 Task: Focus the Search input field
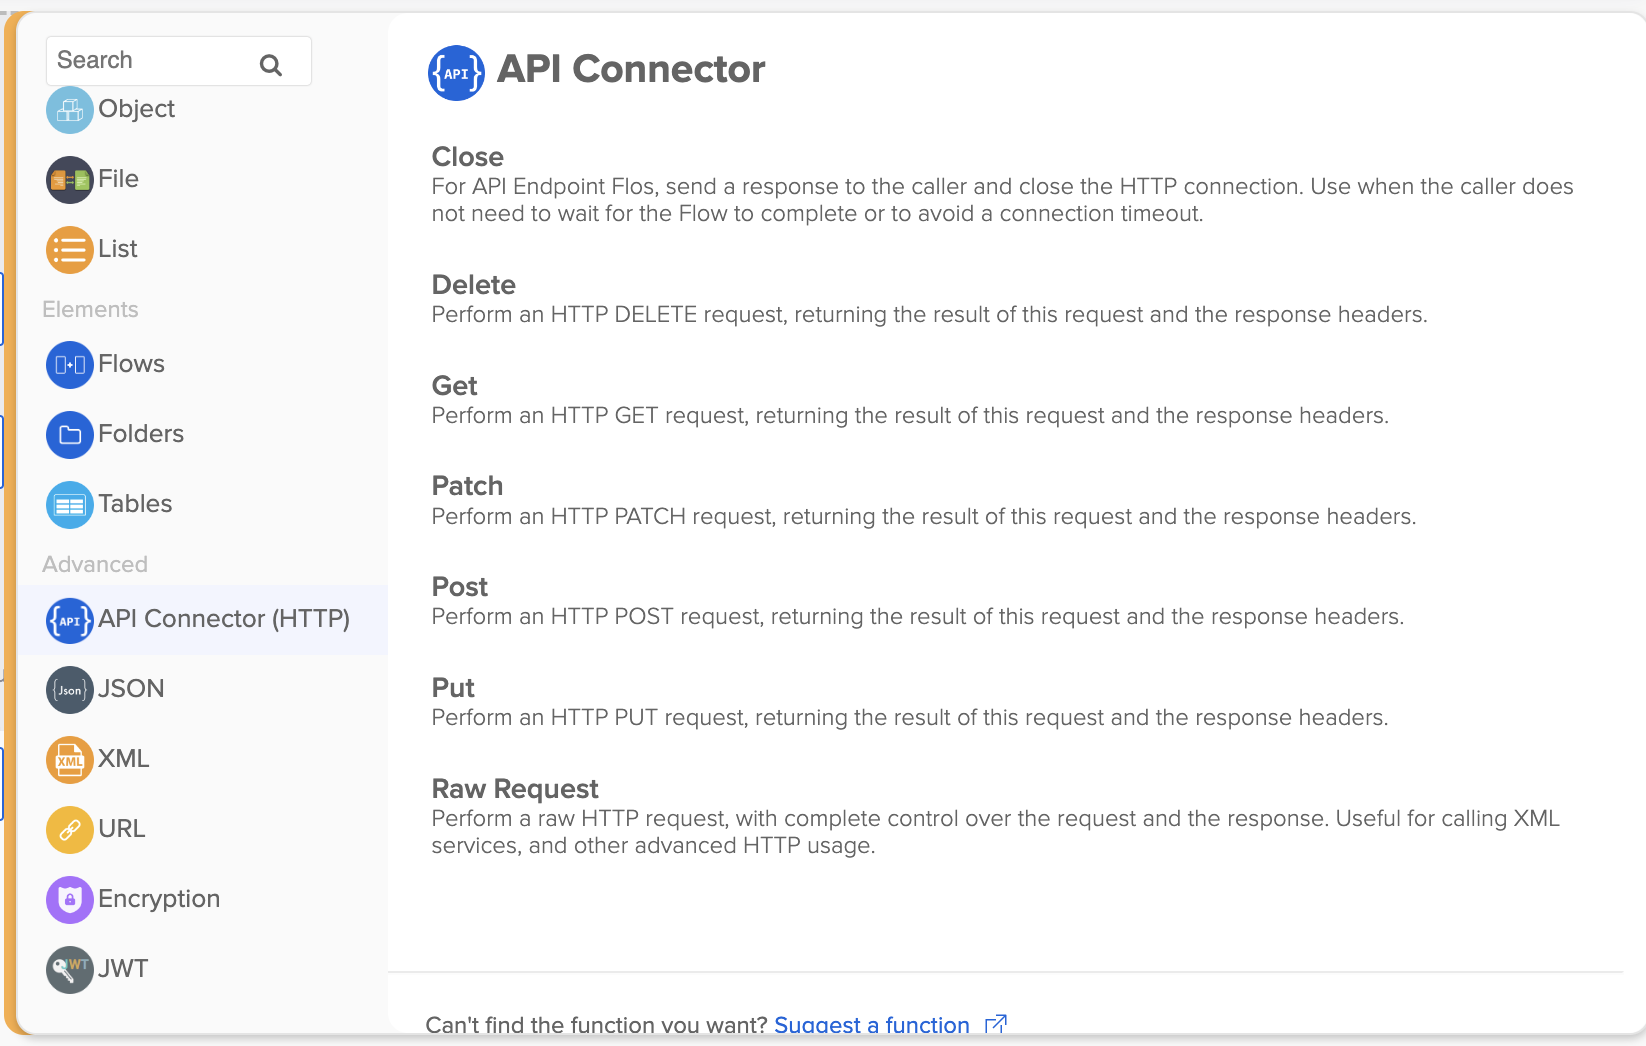click(x=150, y=61)
